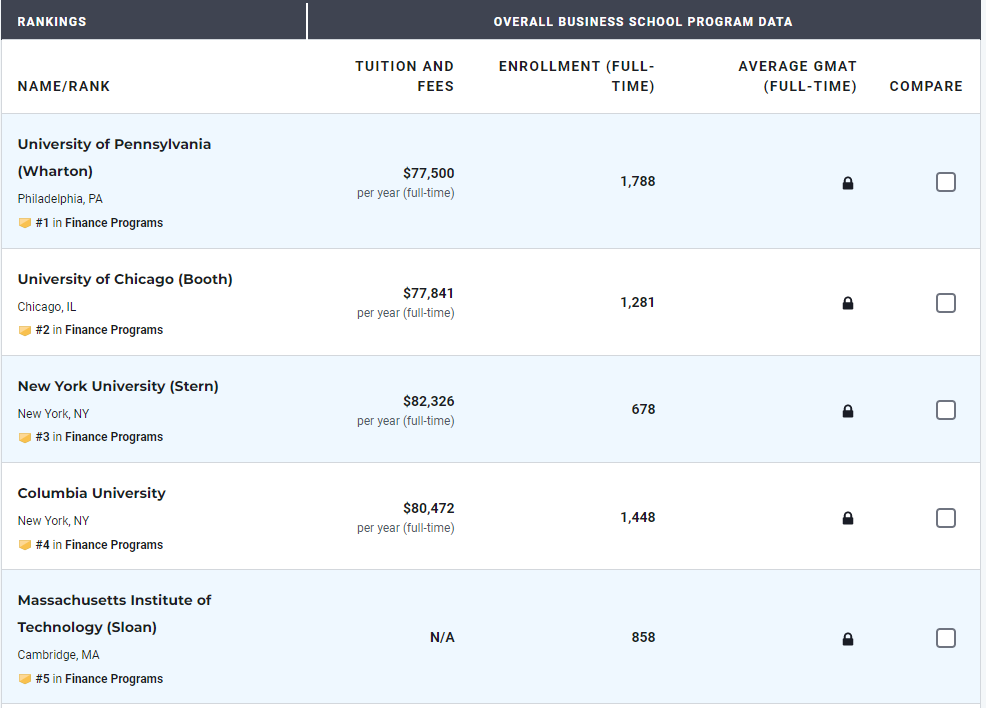Screen dimensions: 986x708
Task: Click New York, NY under Columbia University
Action: coord(53,521)
